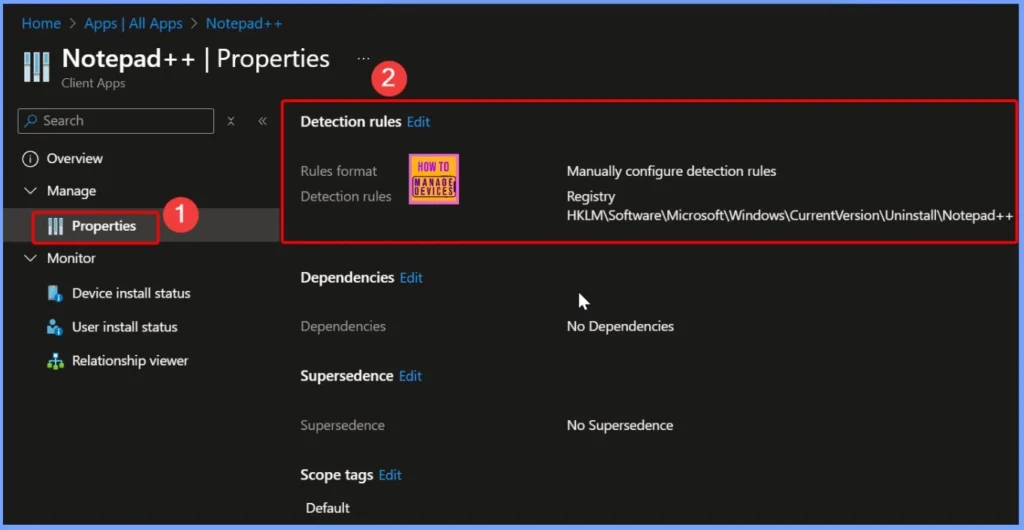Toggle expand-collapse all menu groups icon
The image size is (1024, 530).
tap(231, 121)
